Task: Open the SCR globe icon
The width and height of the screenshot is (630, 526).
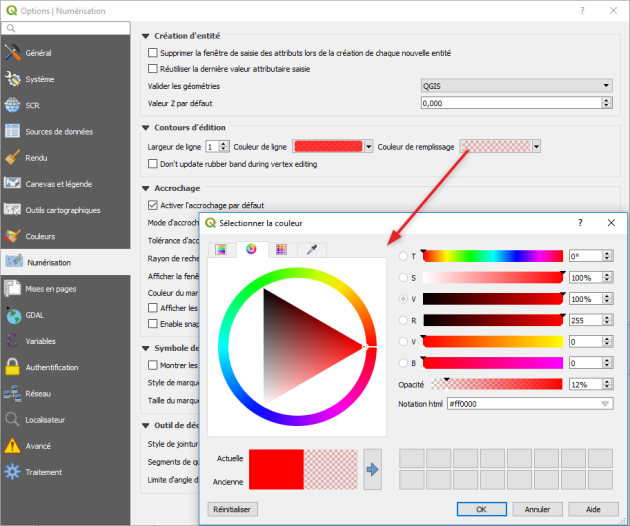Action: (x=12, y=105)
